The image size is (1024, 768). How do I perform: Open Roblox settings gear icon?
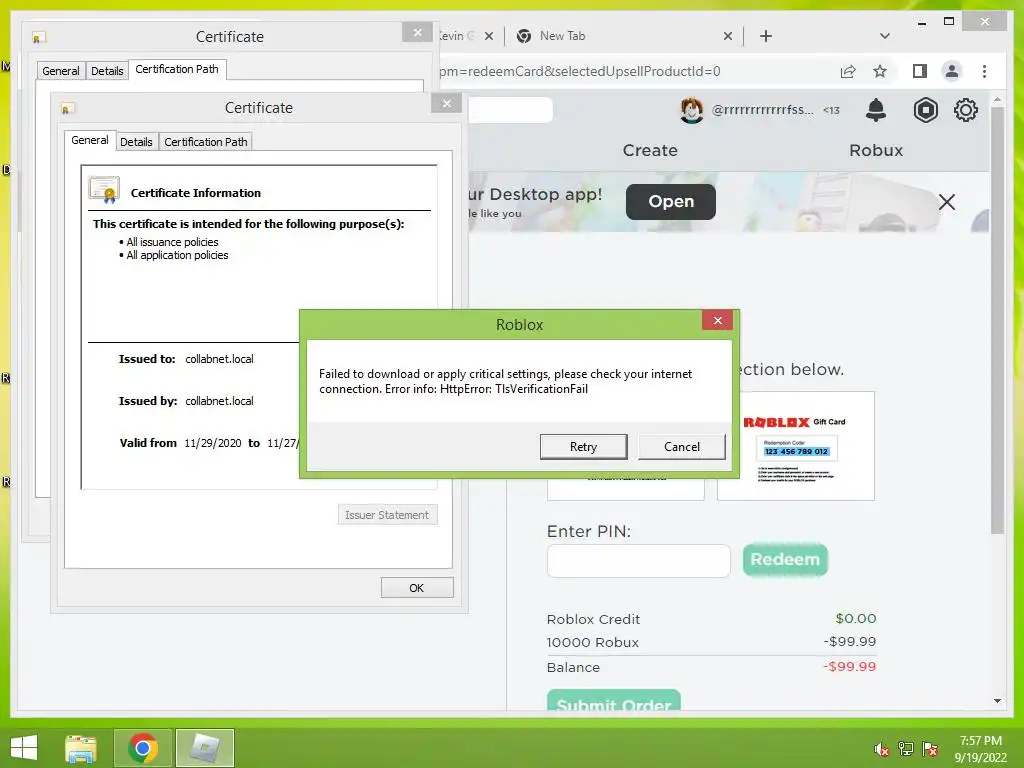[965, 110]
